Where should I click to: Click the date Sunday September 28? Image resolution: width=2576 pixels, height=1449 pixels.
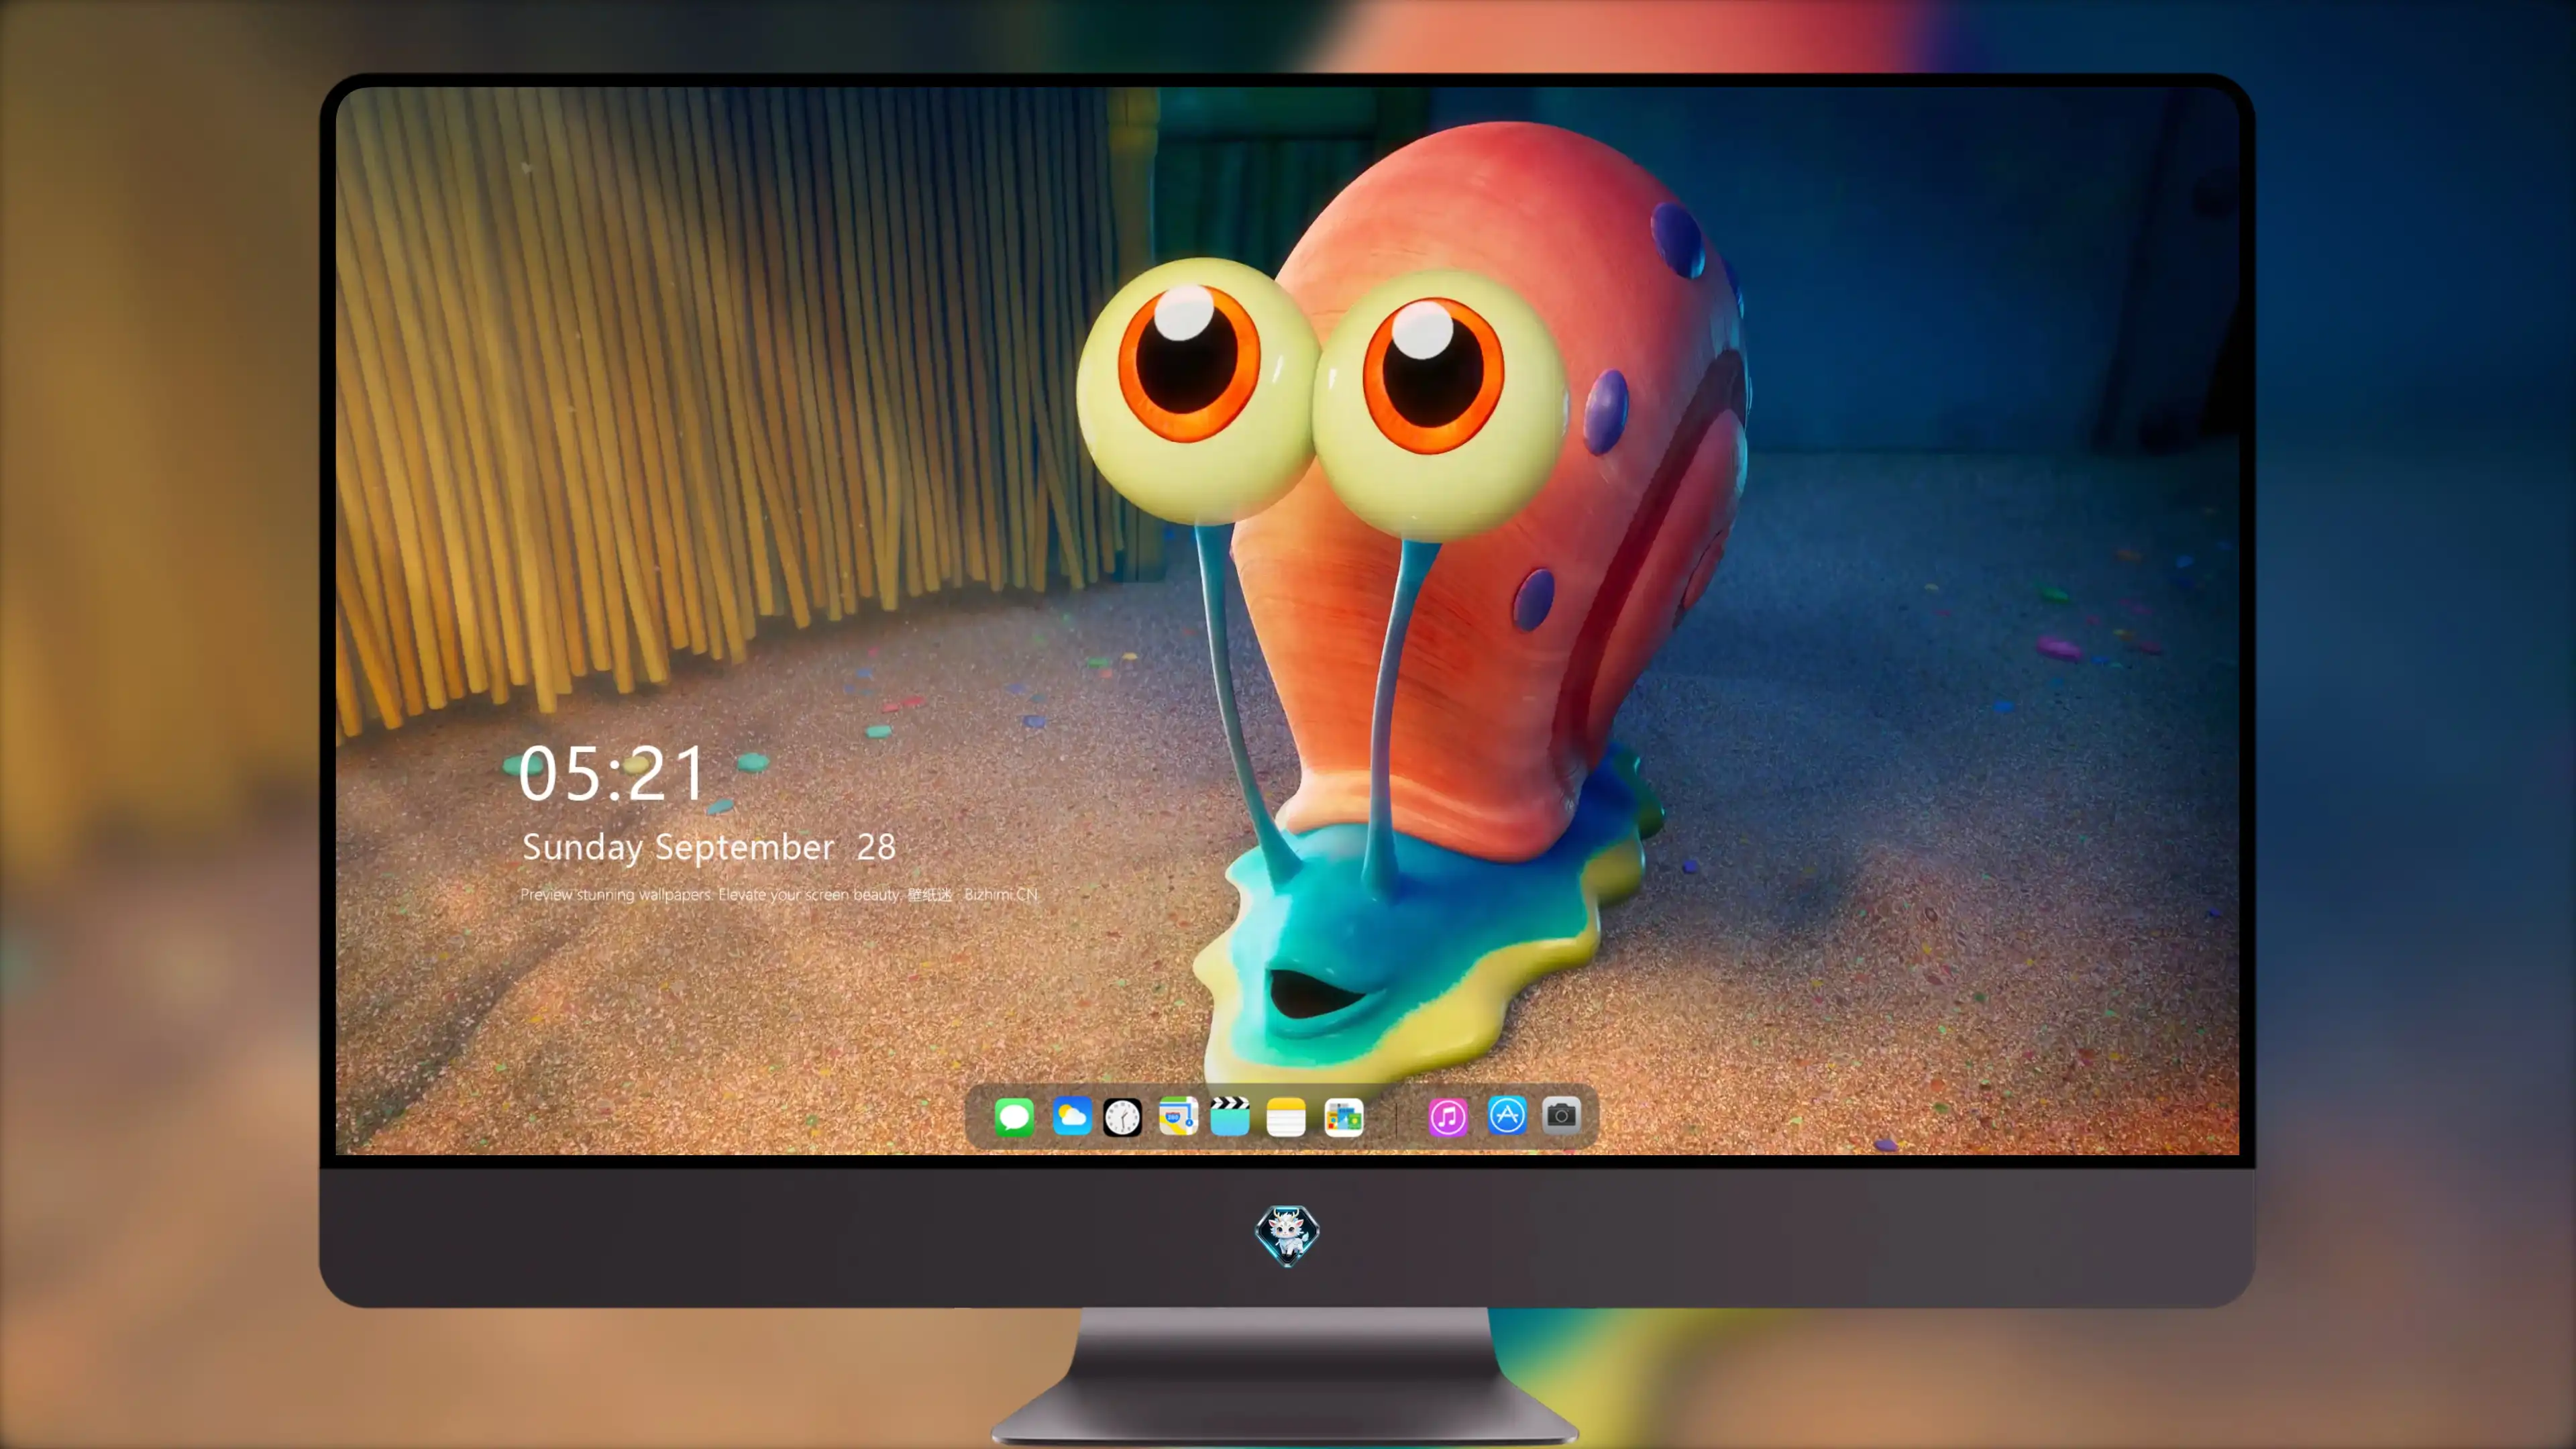click(709, 847)
